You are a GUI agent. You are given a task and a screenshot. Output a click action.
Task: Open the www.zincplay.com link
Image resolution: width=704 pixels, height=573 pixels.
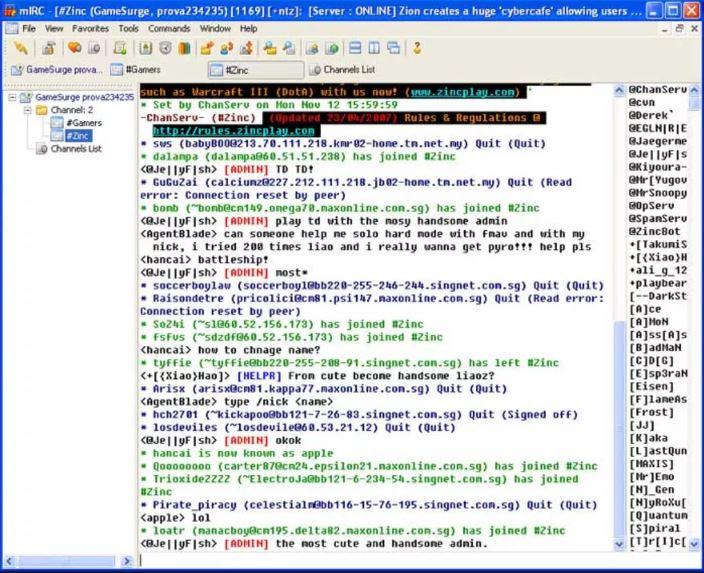tap(462, 92)
